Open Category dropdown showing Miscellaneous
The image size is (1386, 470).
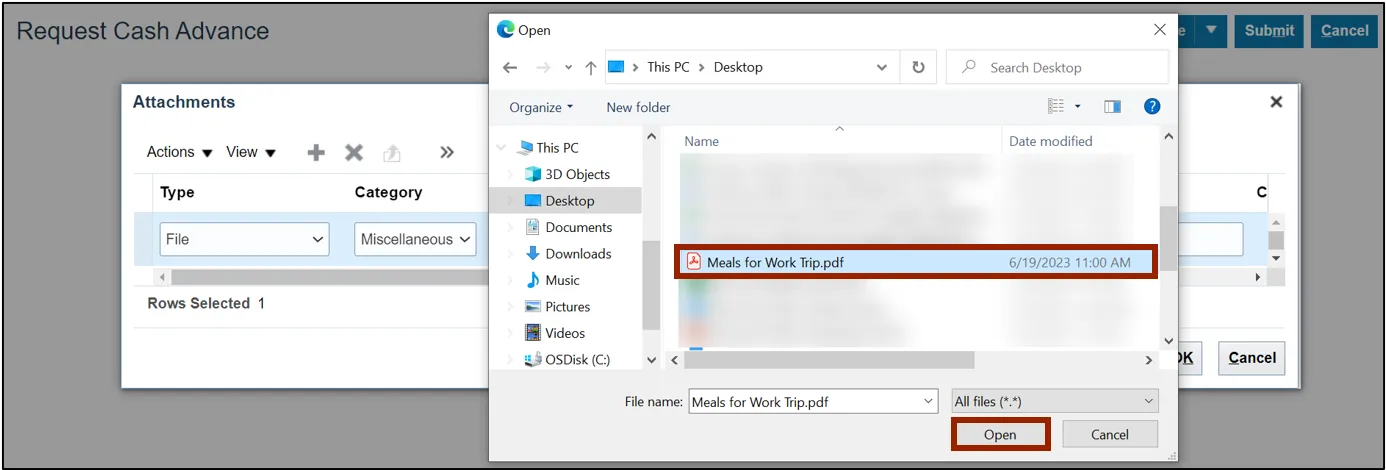tap(416, 240)
